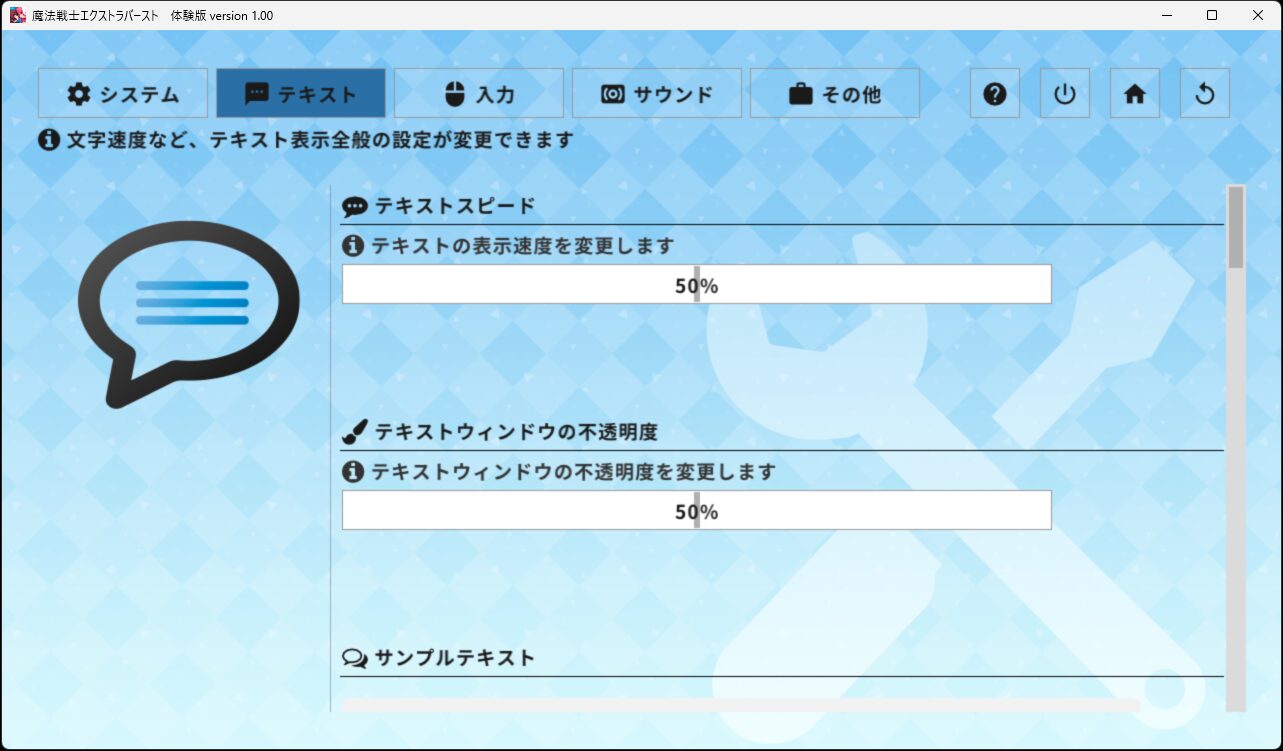
Task: Select the その他 tab
Action: pyautogui.click(x=835, y=94)
